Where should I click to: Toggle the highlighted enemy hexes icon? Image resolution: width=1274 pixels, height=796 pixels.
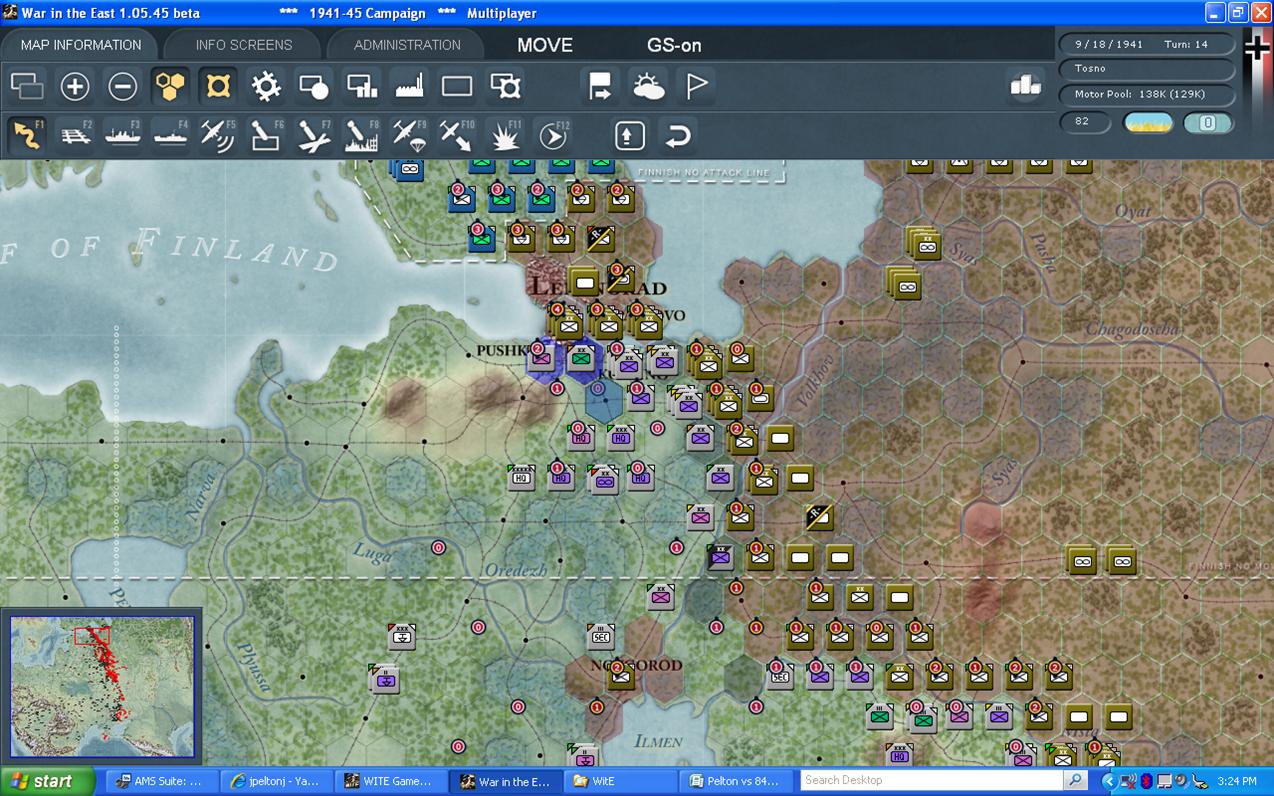(218, 87)
